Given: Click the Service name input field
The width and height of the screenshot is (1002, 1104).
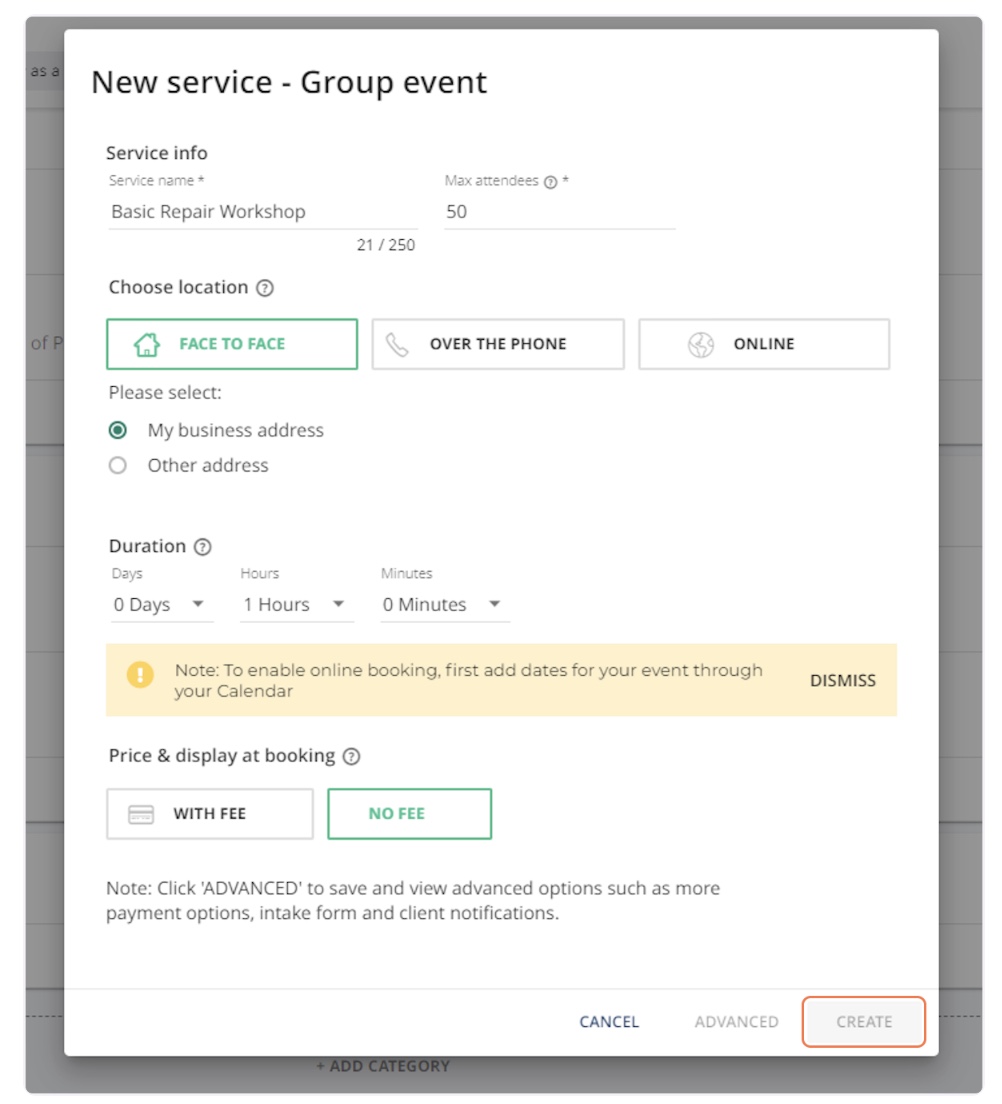Looking at the screenshot, I should click(x=262, y=212).
